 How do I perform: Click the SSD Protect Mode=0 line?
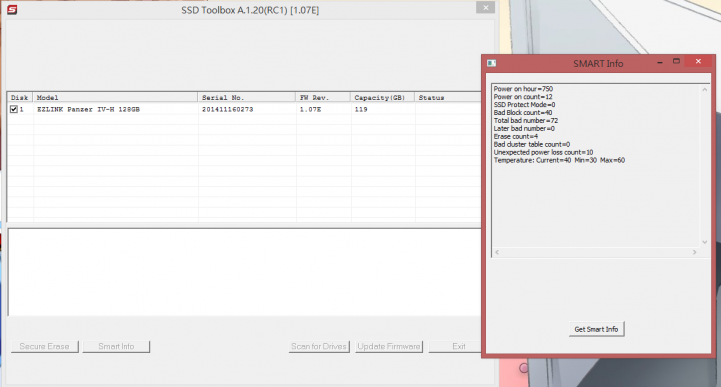(x=524, y=104)
